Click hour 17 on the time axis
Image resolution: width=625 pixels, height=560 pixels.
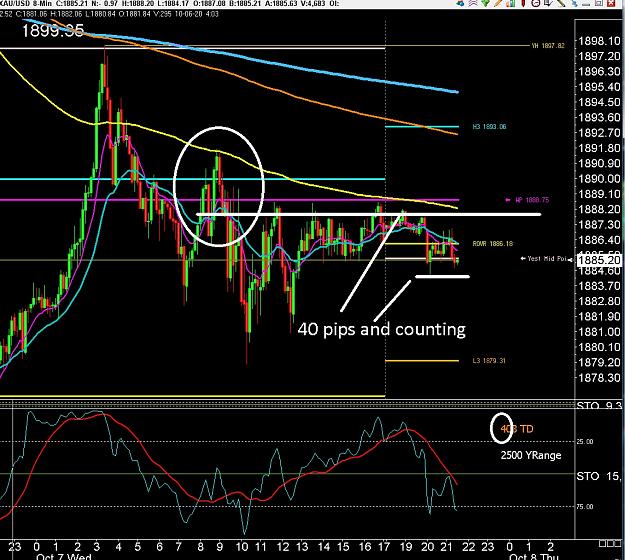click(x=384, y=546)
